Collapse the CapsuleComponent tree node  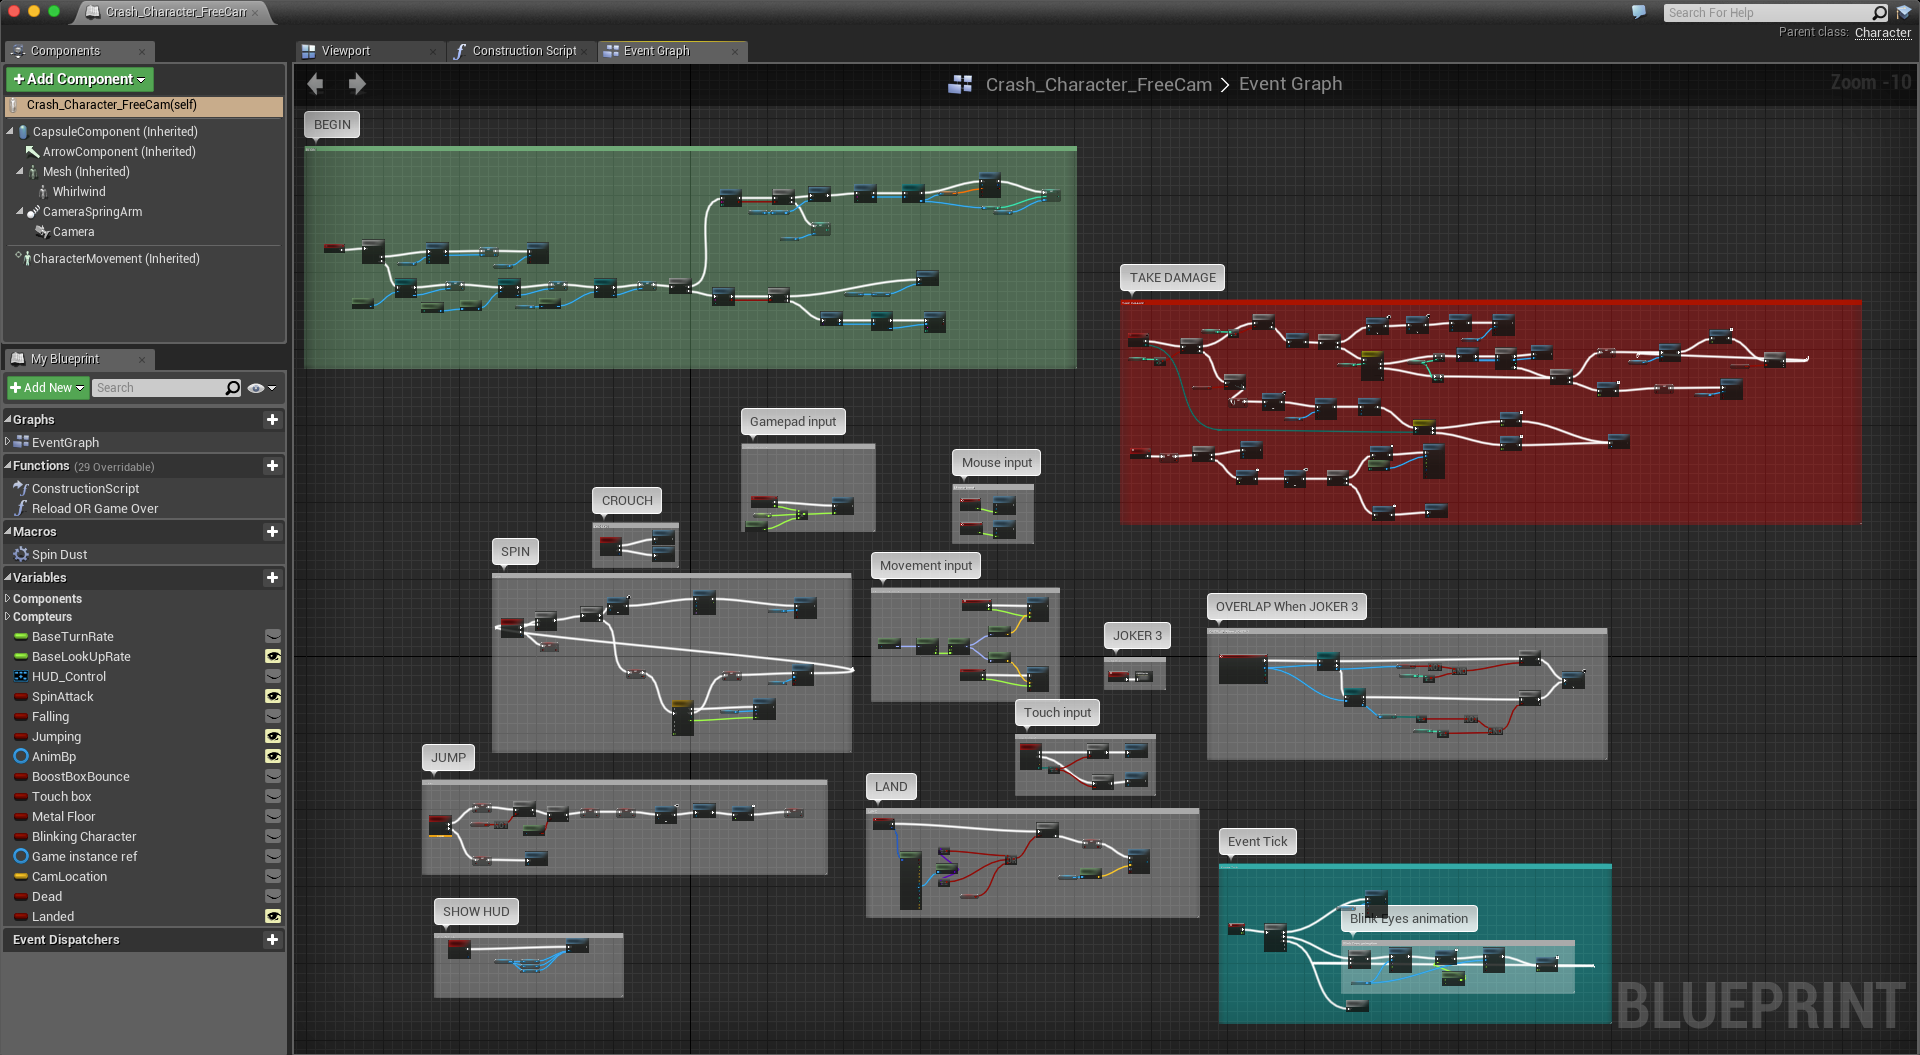coord(10,131)
